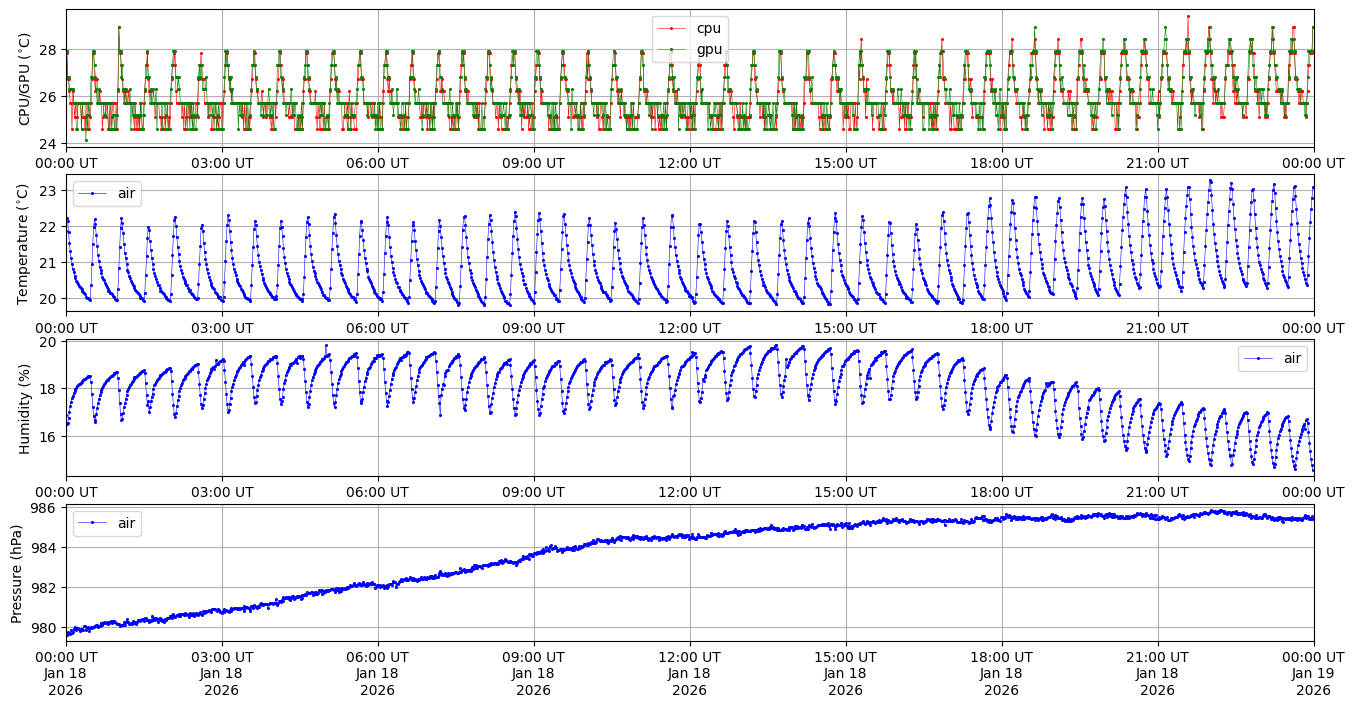Click the CPU/GPU (°C) y-axis label
The width and height of the screenshot is (1354, 707).
click(25, 79)
